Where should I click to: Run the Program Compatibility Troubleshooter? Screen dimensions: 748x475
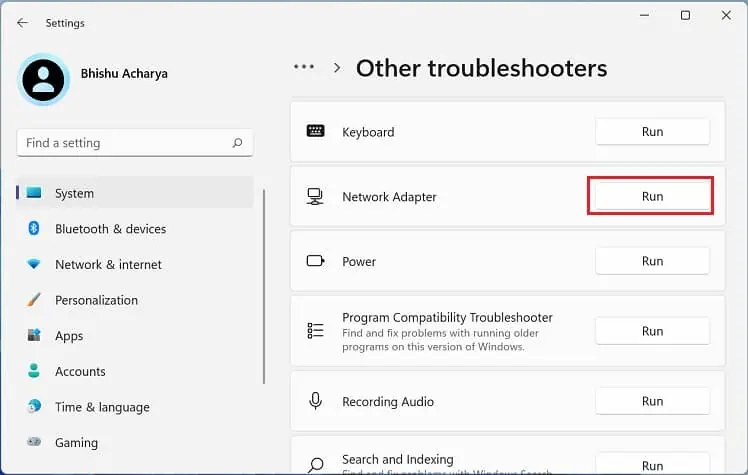coord(652,331)
